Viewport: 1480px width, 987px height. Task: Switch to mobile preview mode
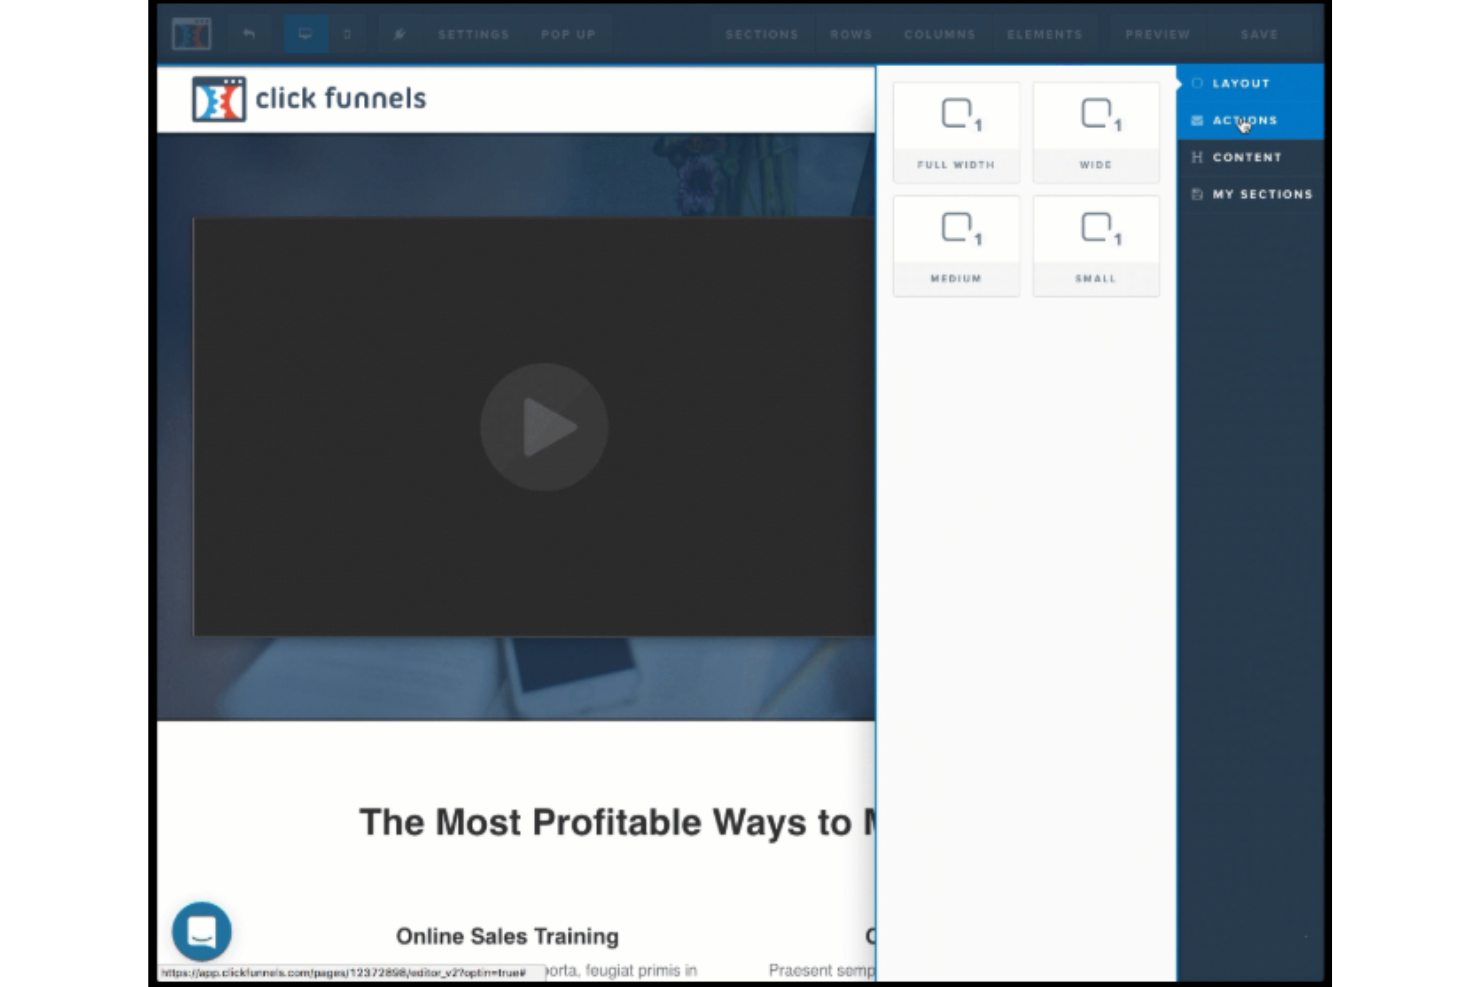[346, 33]
